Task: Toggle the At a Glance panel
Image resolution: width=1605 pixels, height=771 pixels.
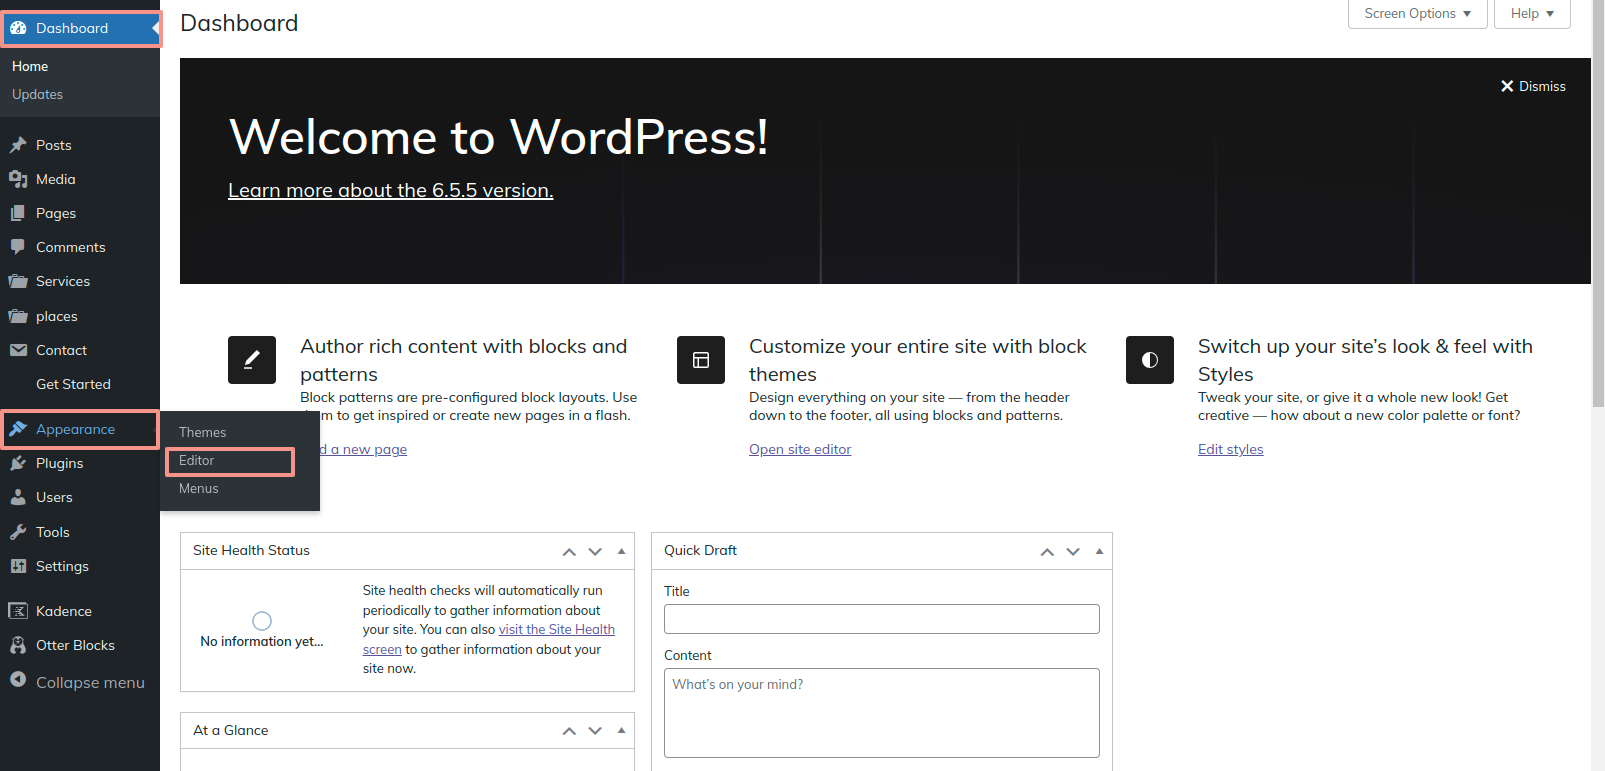Action: point(621,731)
